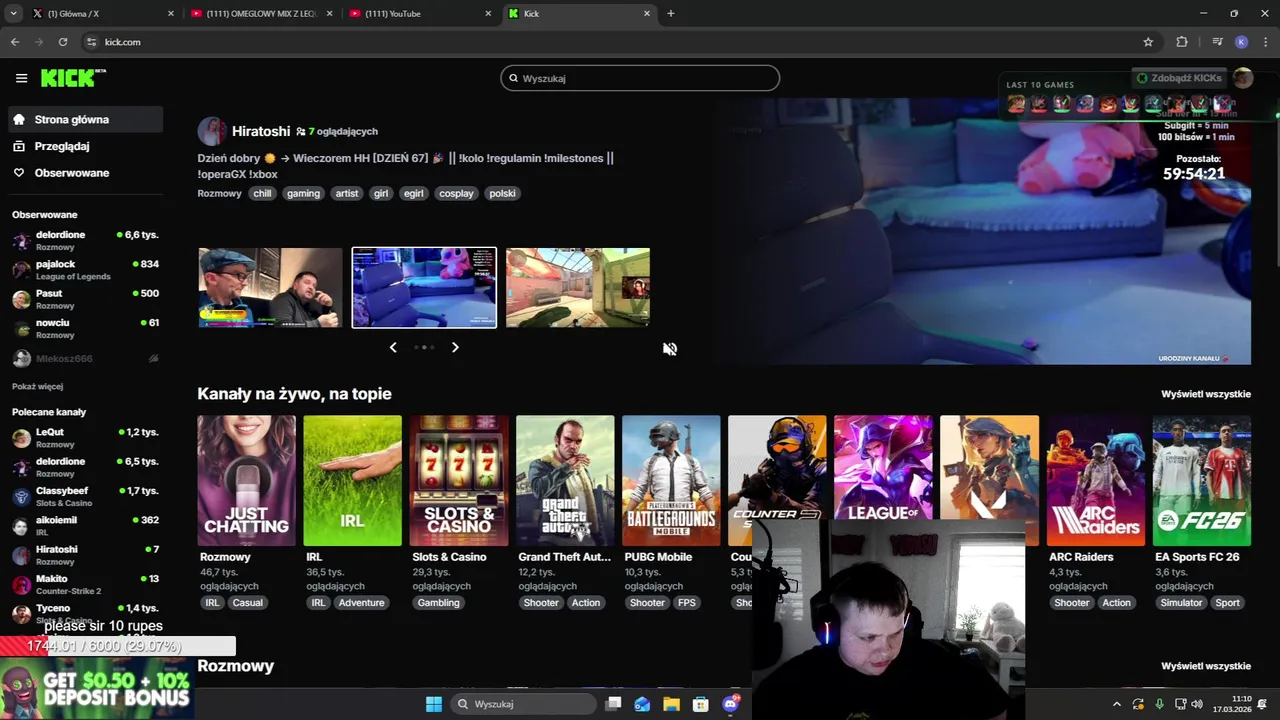Focus the Wyszukaj search field on Kick
Viewport: 1280px width, 720px height.
(640, 78)
